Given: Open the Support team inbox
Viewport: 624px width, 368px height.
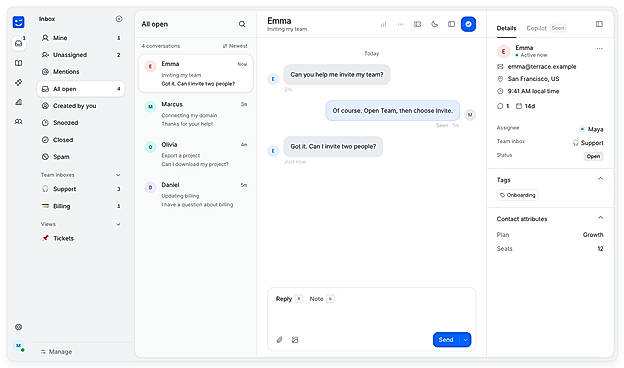Looking at the screenshot, I should point(81,189).
